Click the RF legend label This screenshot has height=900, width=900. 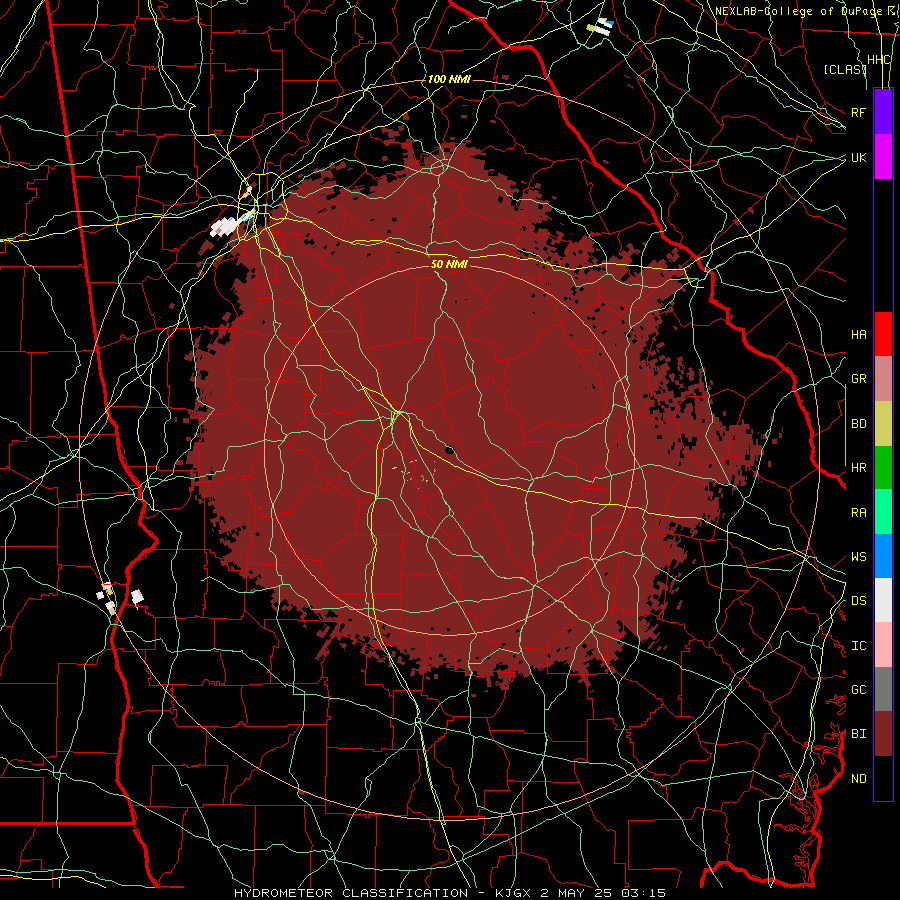click(x=859, y=112)
